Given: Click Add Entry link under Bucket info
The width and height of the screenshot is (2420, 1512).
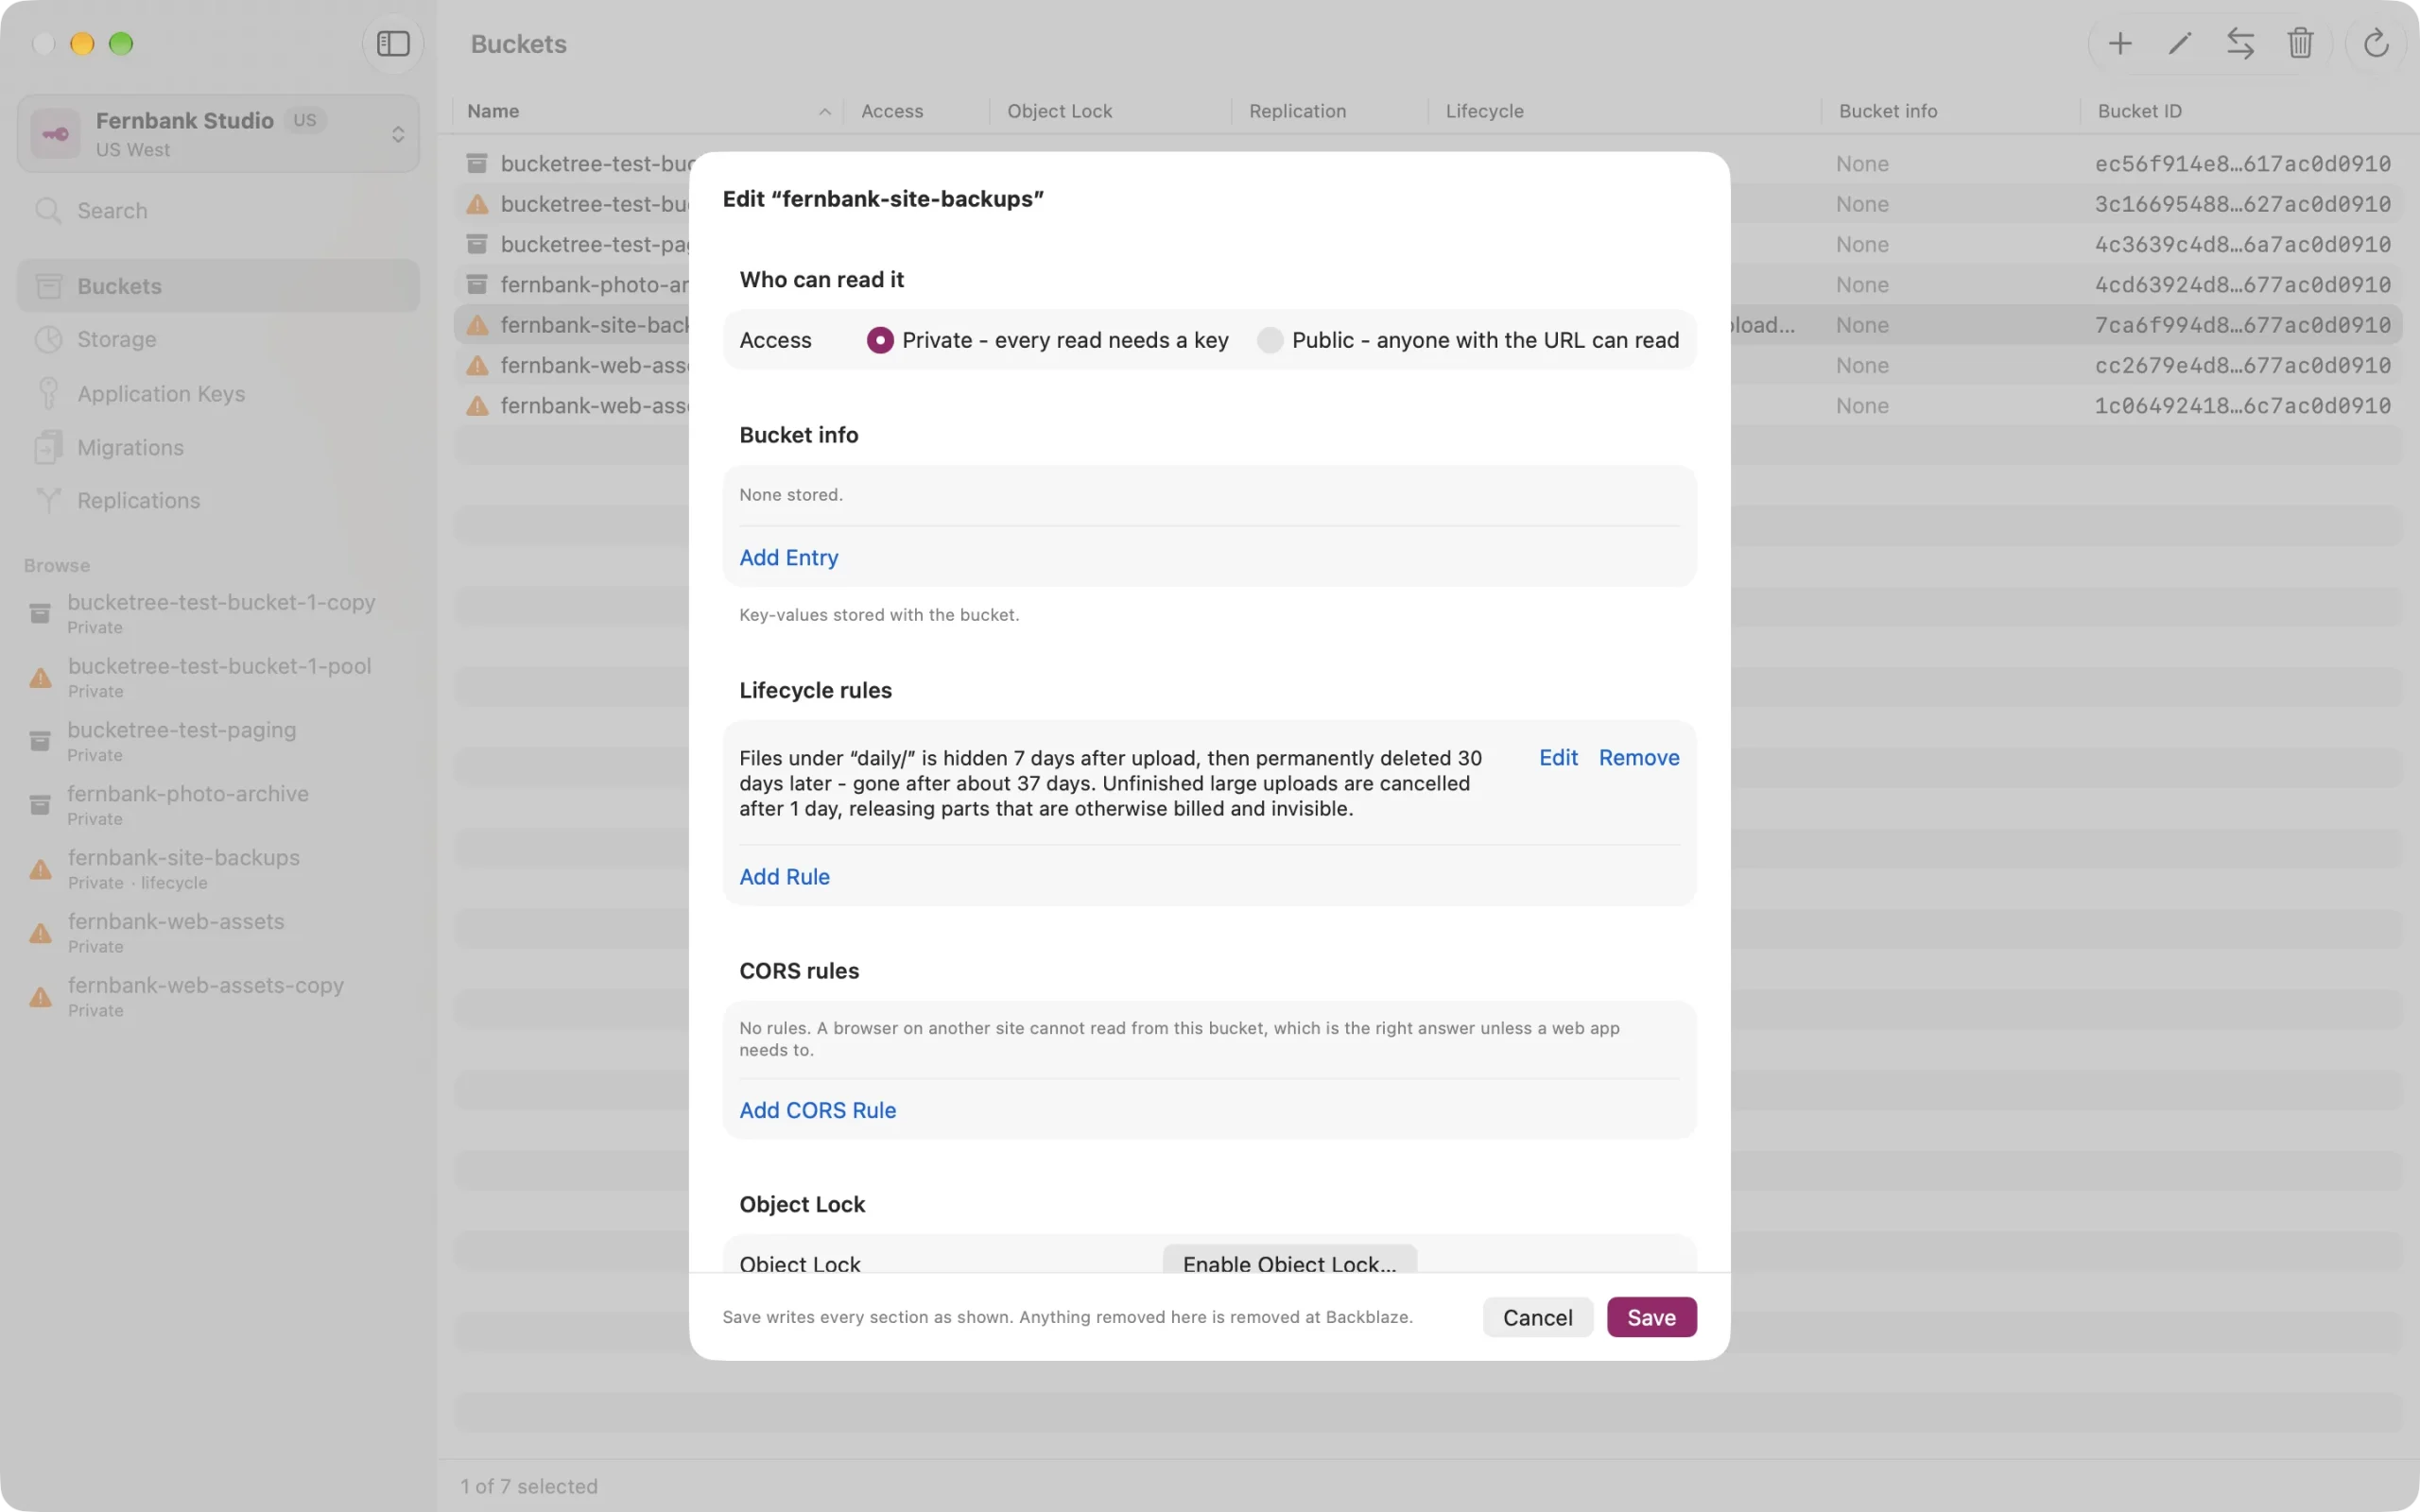Looking at the screenshot, I should [x=788, y=558].
